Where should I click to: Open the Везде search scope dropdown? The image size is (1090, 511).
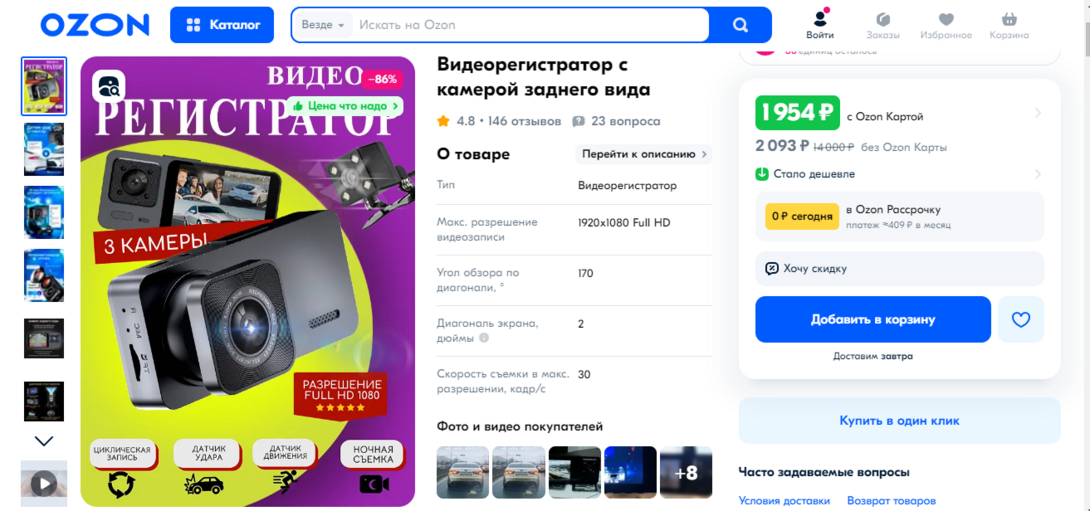[323, 25]
